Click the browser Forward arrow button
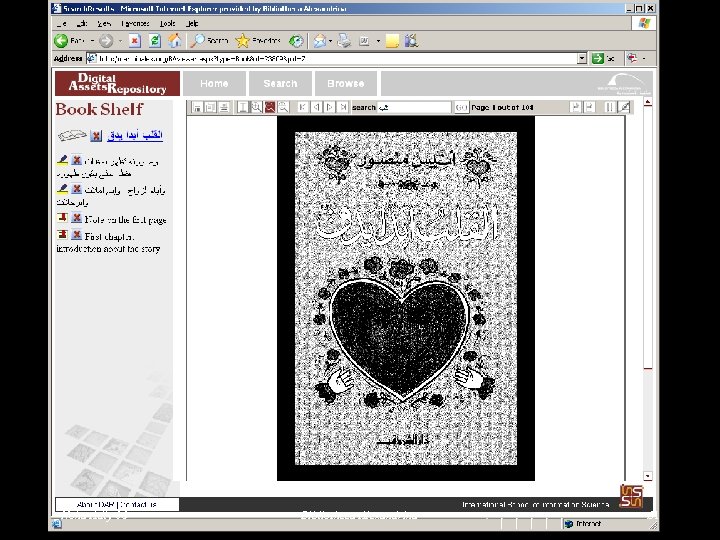Screen dimensions: 720x540 [106, 41]
